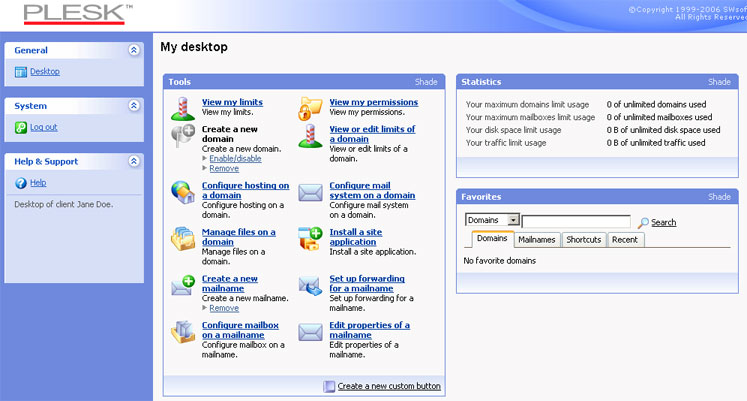Click the Log out link
This screenshot has width=747, height=401.
click(43, 127)
